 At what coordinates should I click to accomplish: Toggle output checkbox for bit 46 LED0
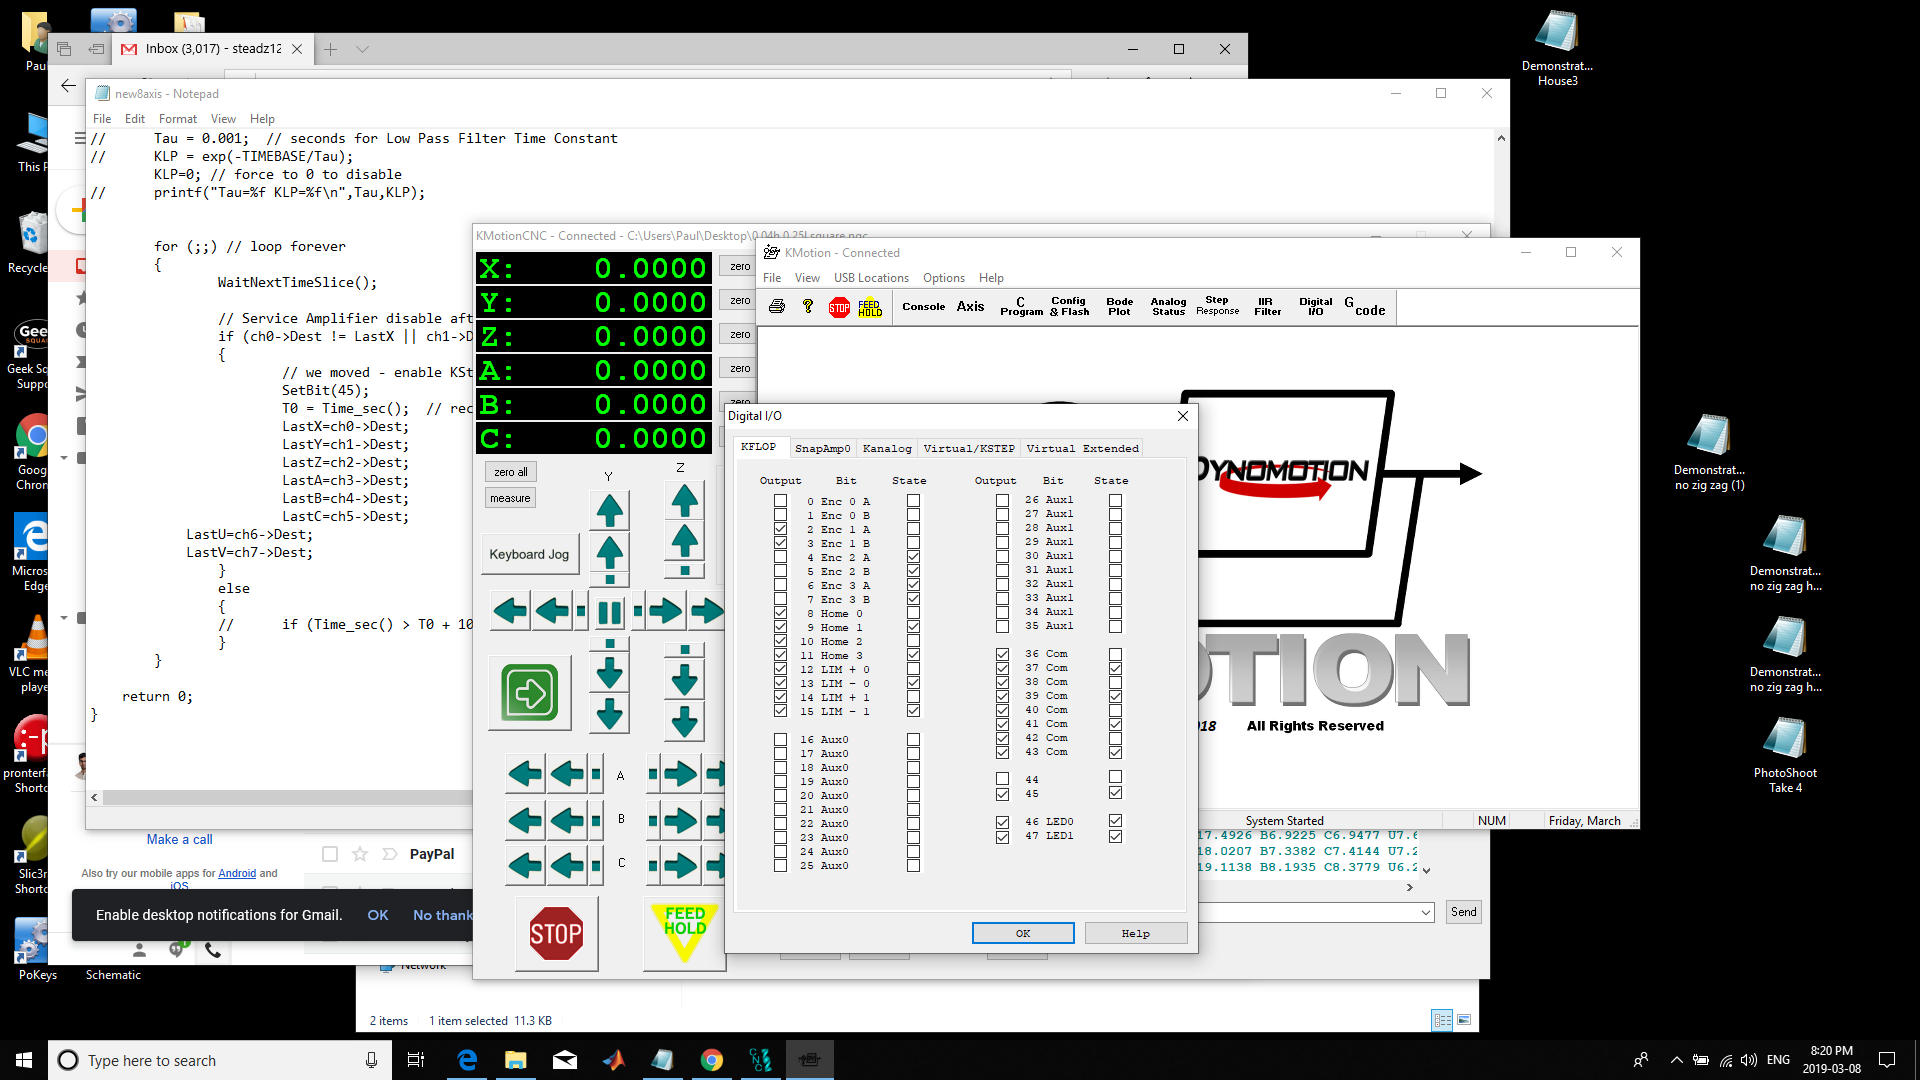coord(1002,822)
